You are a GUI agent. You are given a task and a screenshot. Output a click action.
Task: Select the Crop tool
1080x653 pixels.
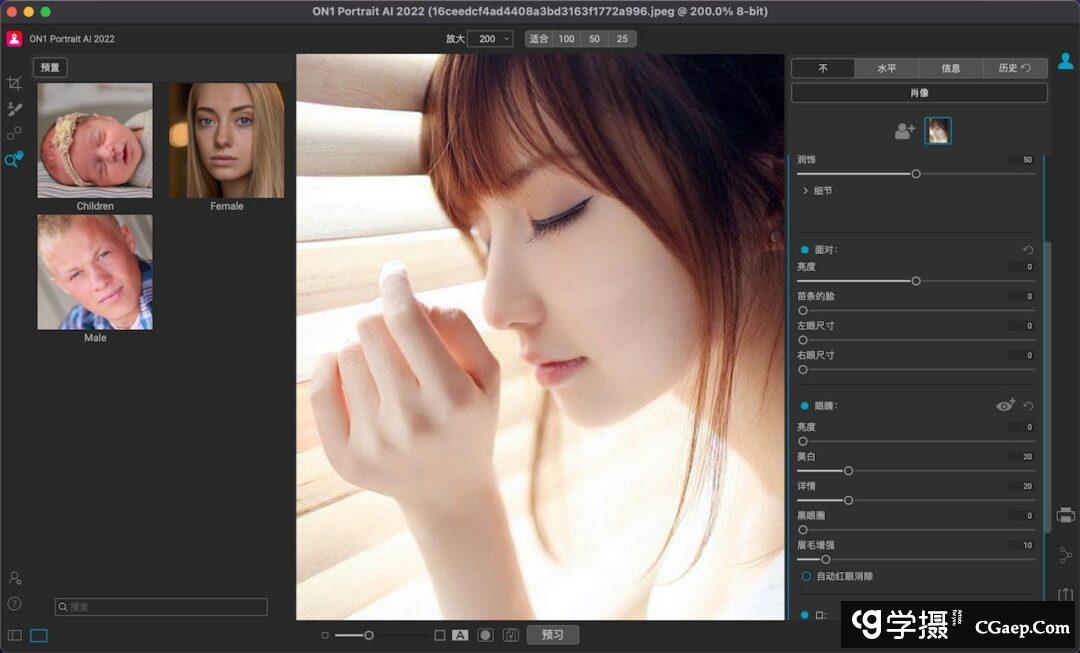(x=14, y=84)
